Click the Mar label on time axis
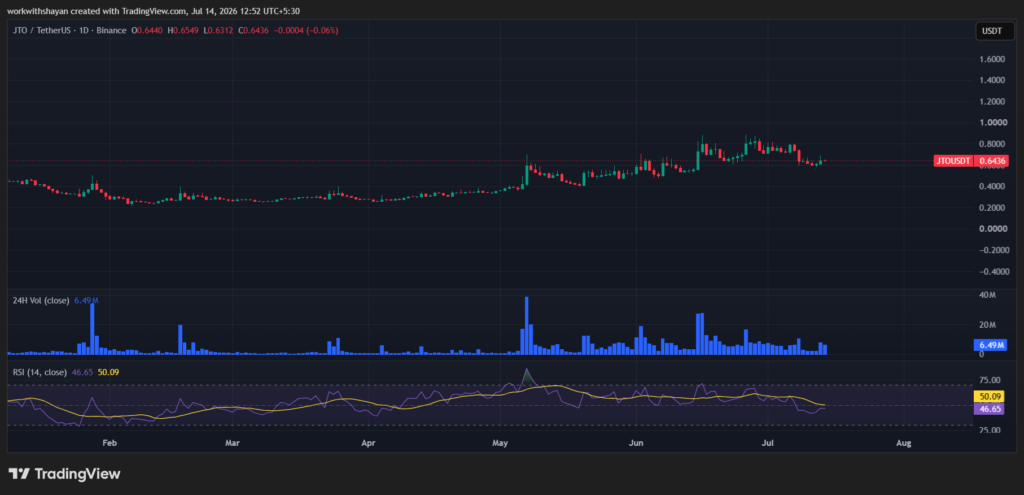 tap(232, 443)
